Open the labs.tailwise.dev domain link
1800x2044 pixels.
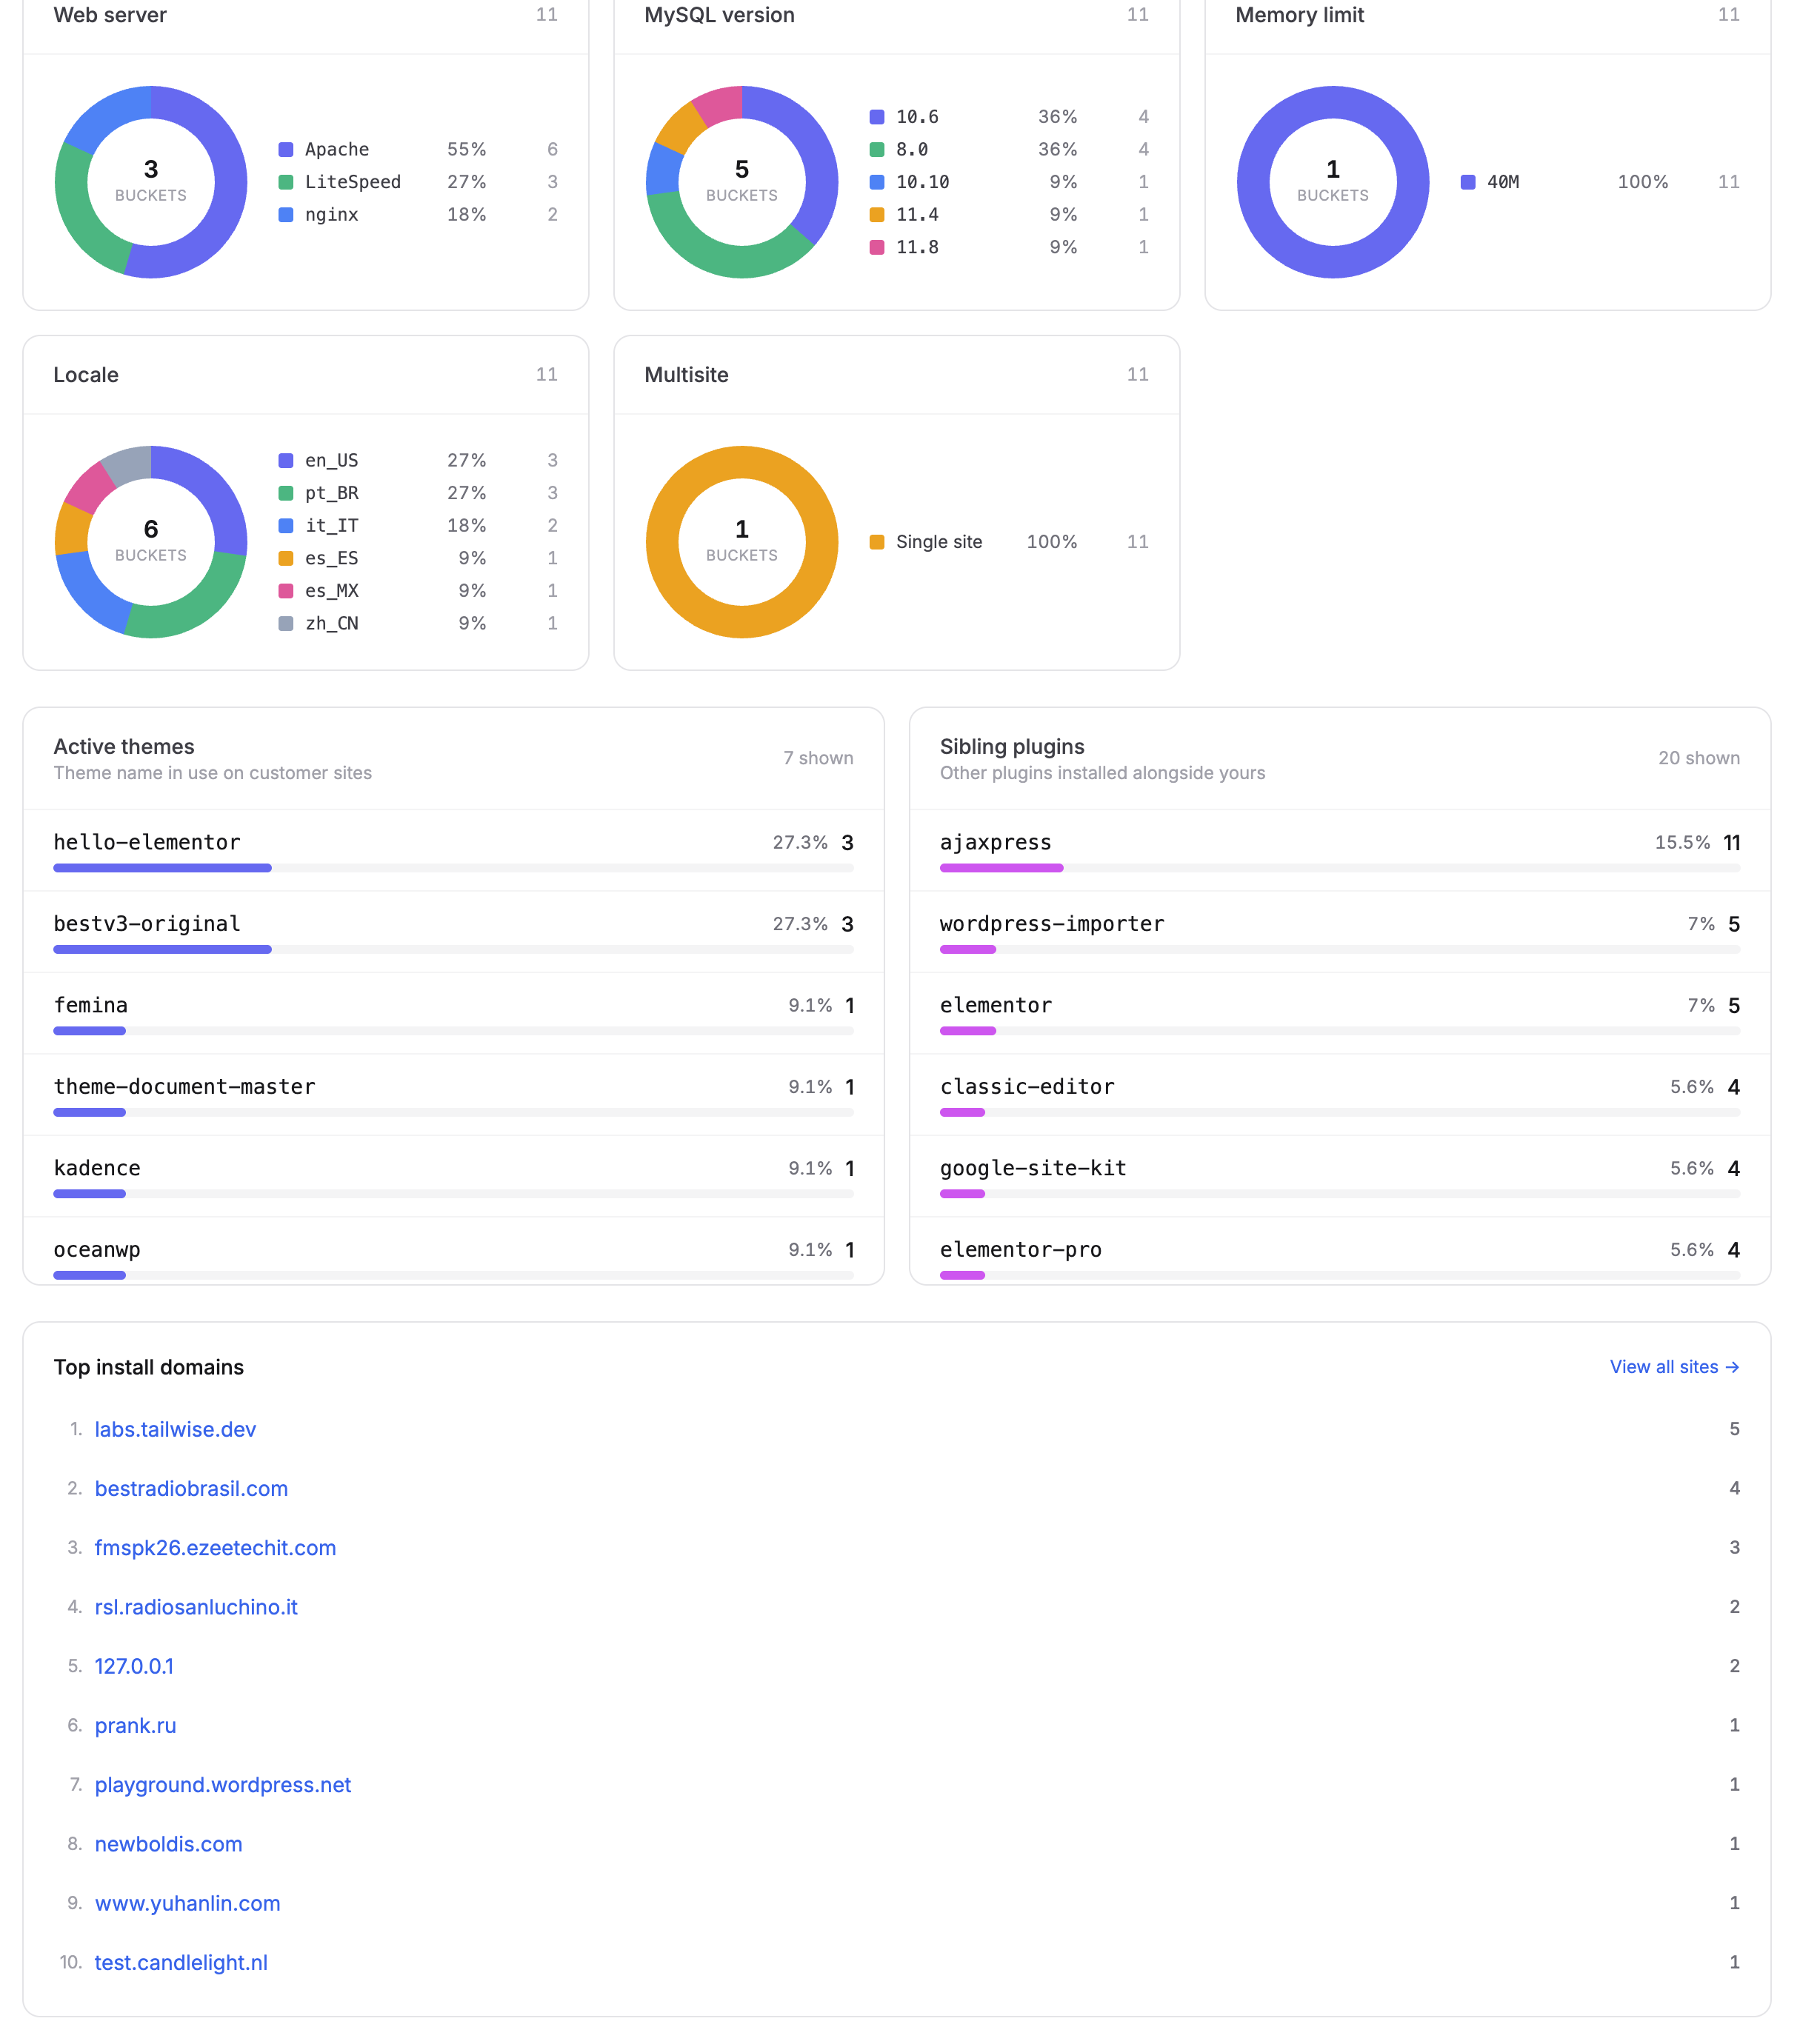[x=175, y=1429]
